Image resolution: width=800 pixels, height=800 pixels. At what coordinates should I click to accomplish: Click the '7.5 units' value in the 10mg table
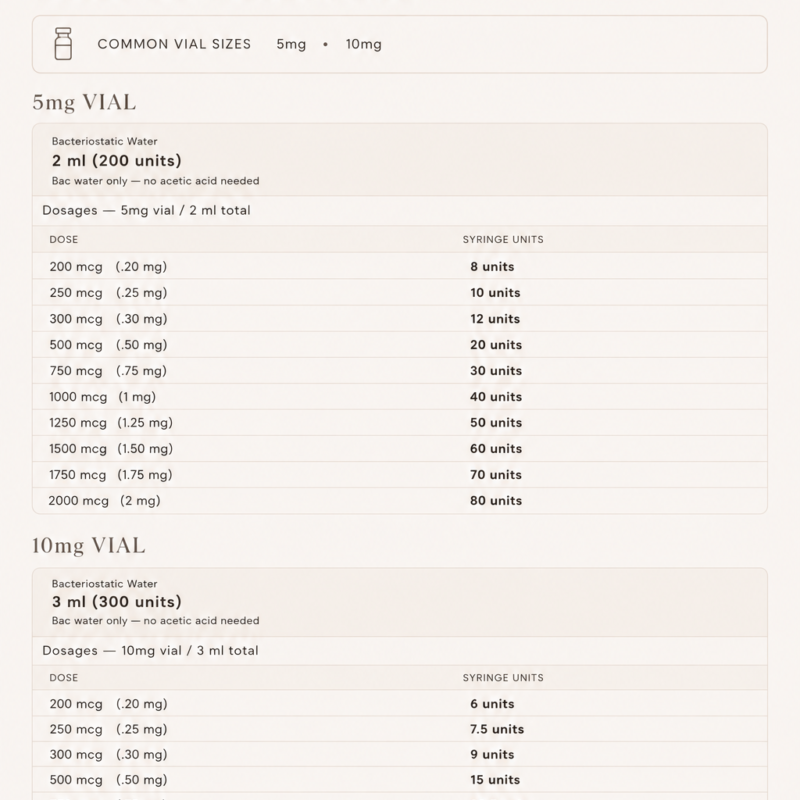(x=497, y=730)
